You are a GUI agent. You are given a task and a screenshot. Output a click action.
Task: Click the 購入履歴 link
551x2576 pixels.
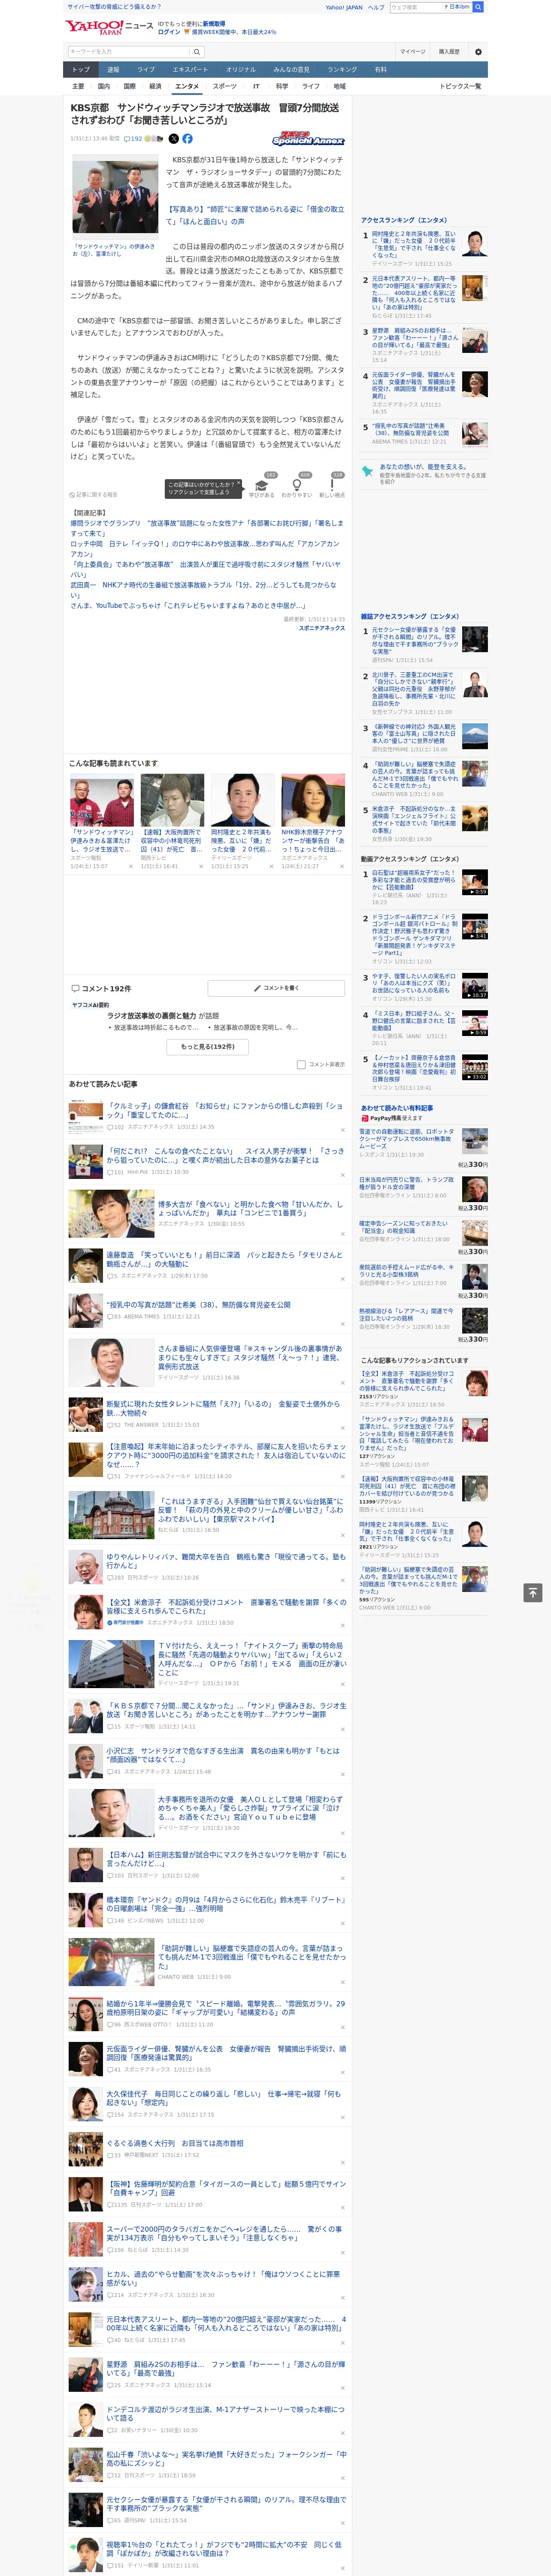[449, 51]
